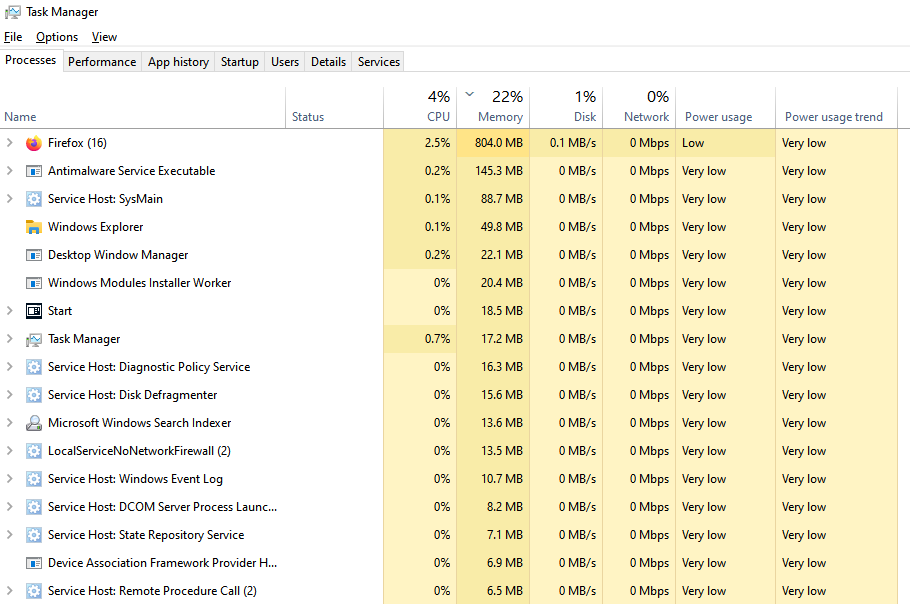This screenshot has width=910, height=604.
Task: Click the Windows Event Log gear icon
Action: coord(34,479)
